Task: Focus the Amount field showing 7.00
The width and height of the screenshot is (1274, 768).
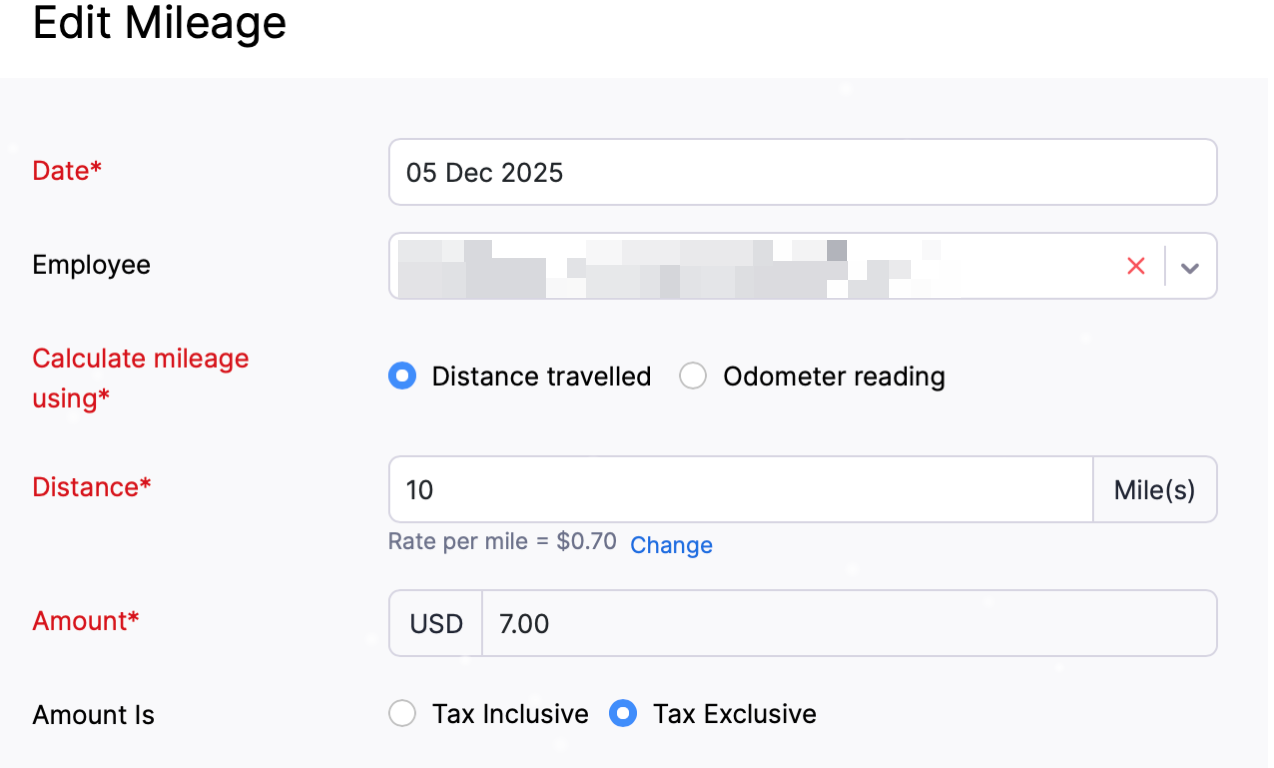Action: coord(848,624)
